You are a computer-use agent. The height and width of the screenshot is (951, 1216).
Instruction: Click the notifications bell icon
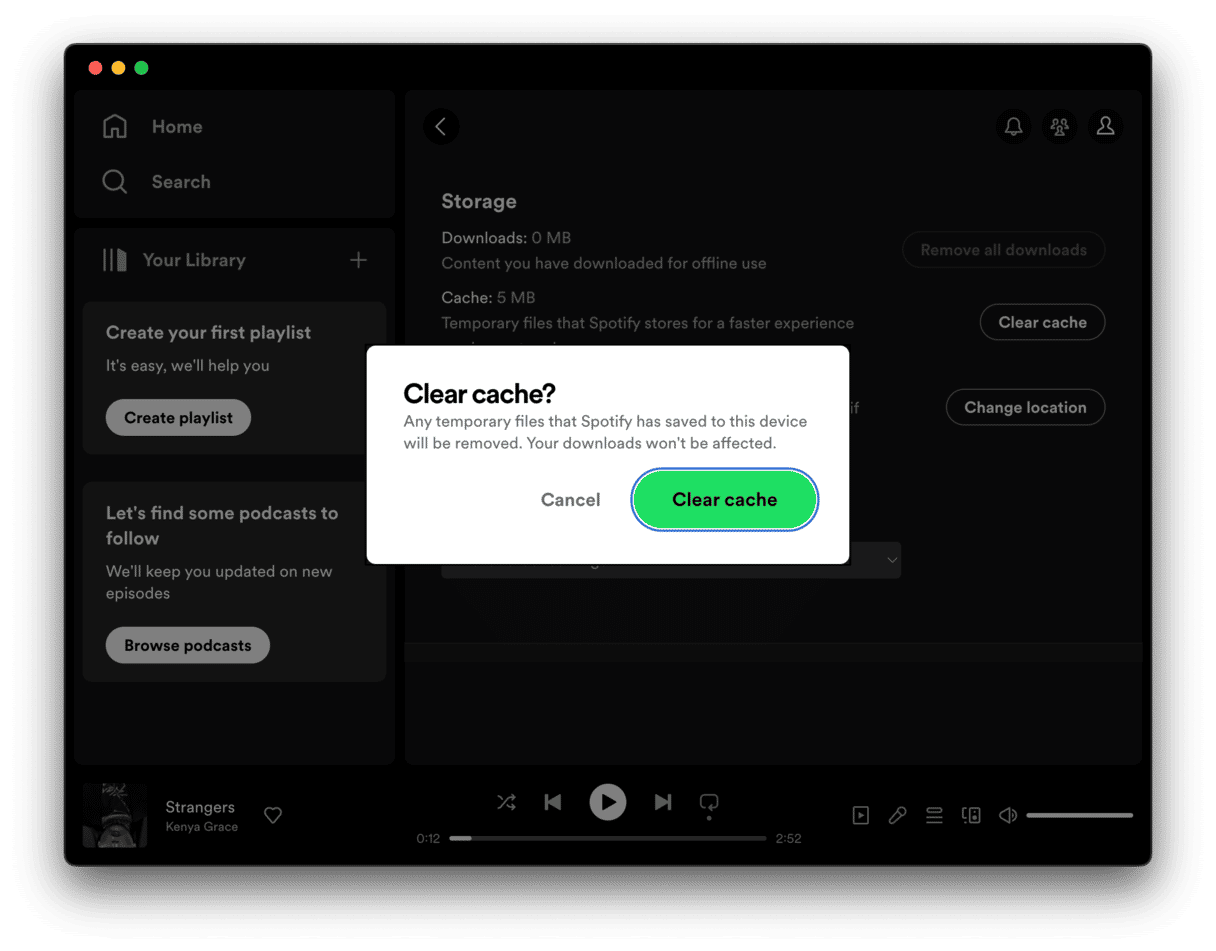point(1013,127)
